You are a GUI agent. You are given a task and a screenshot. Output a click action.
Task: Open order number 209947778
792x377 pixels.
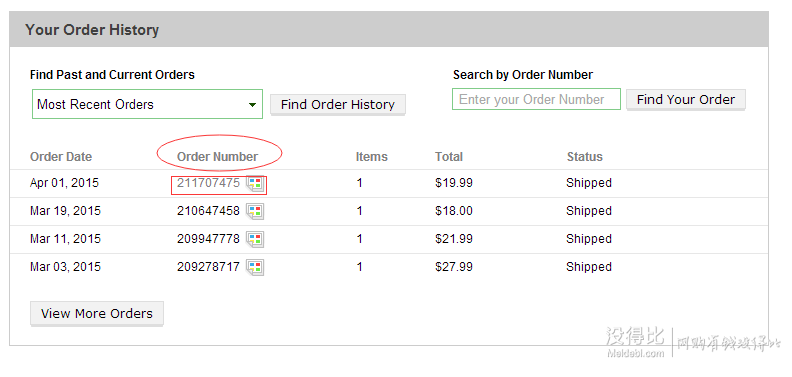tap(208, 239)
